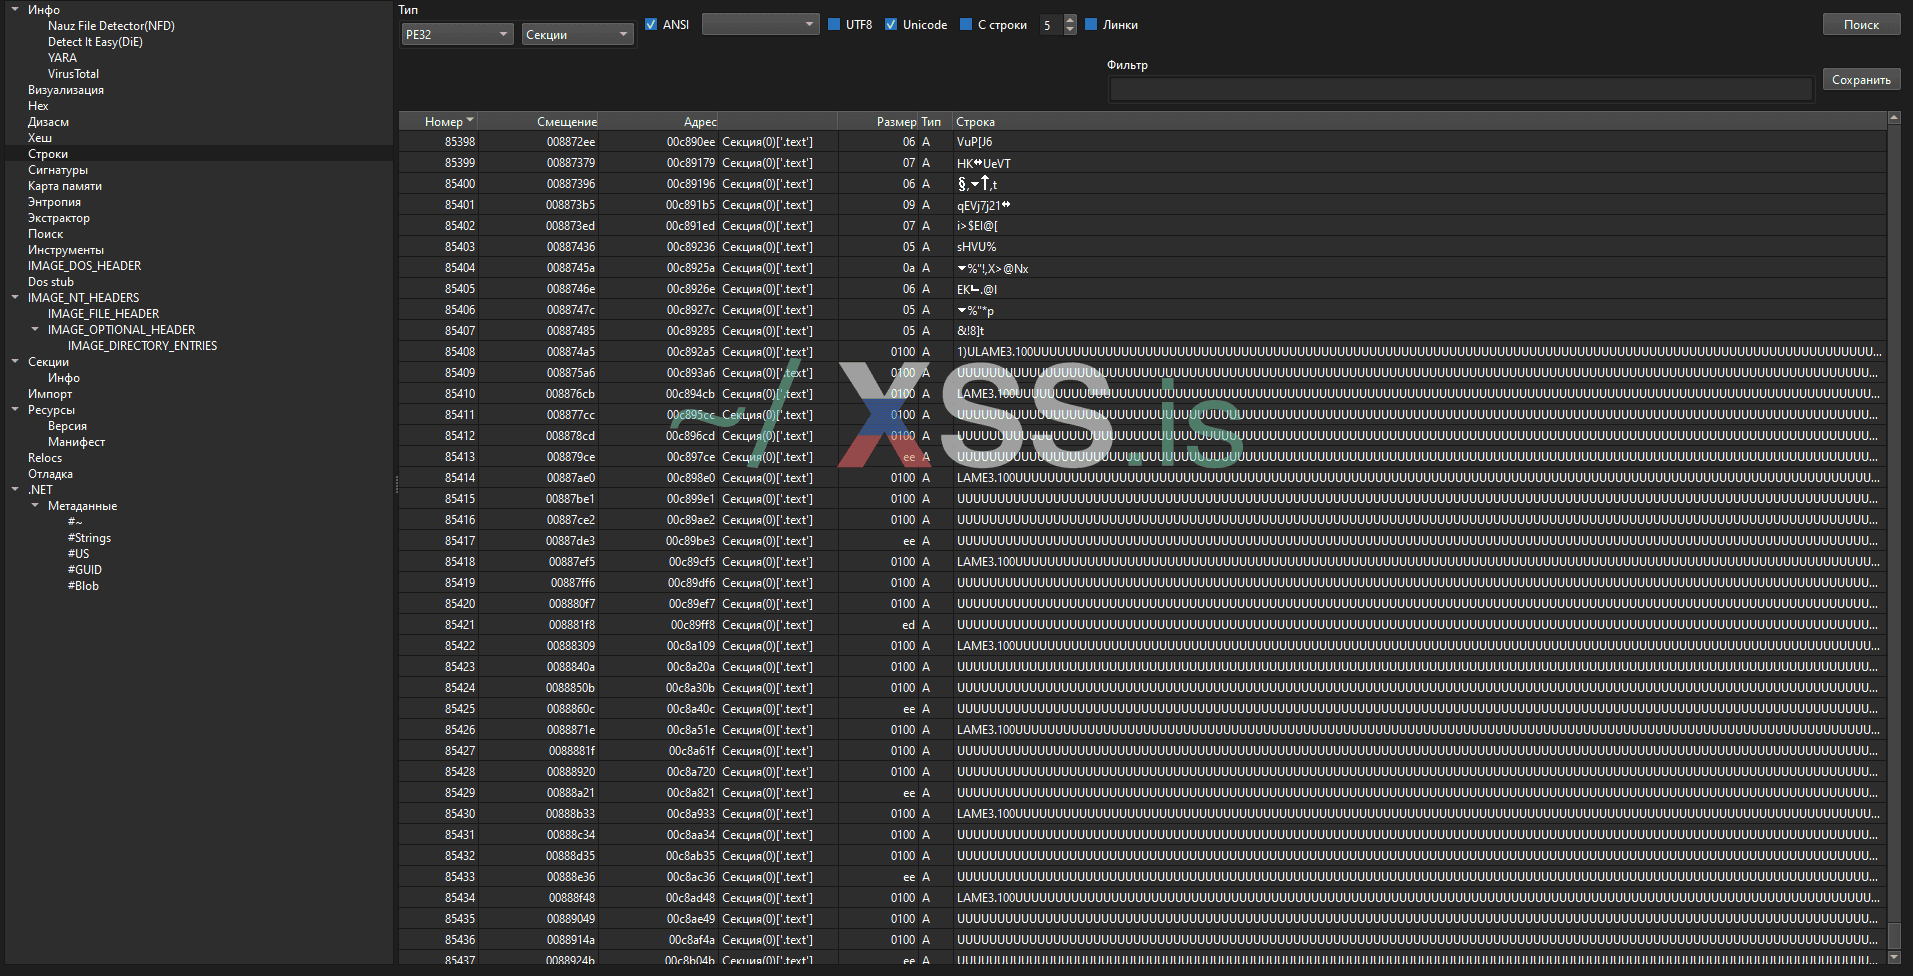Open VirusTotal in the tree
This screenshot has height=976, width=1913.
point(73,74)
